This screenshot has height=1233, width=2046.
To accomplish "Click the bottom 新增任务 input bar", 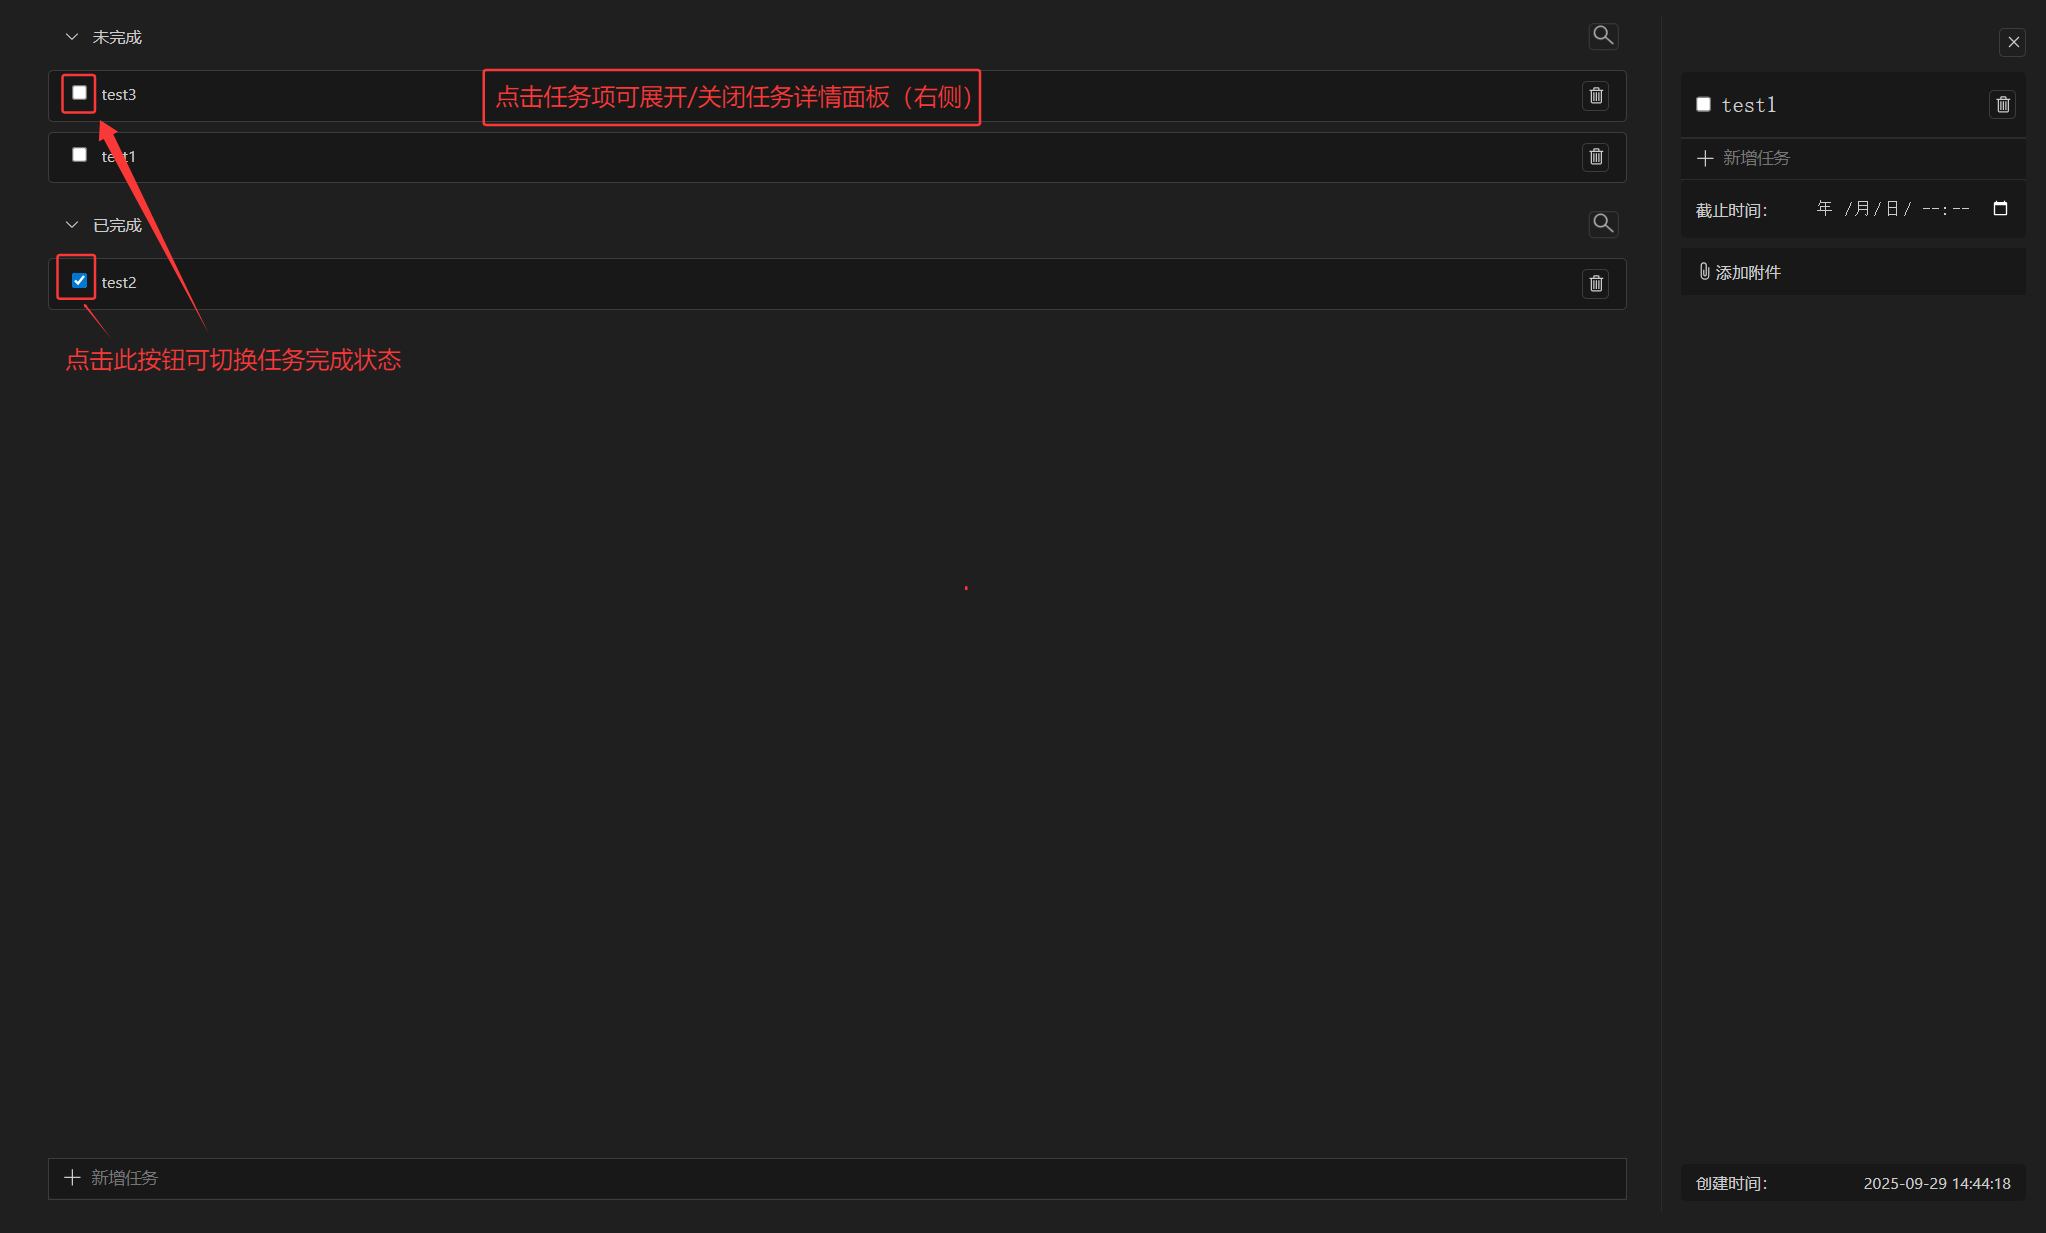I will [x=837, y=1178].
